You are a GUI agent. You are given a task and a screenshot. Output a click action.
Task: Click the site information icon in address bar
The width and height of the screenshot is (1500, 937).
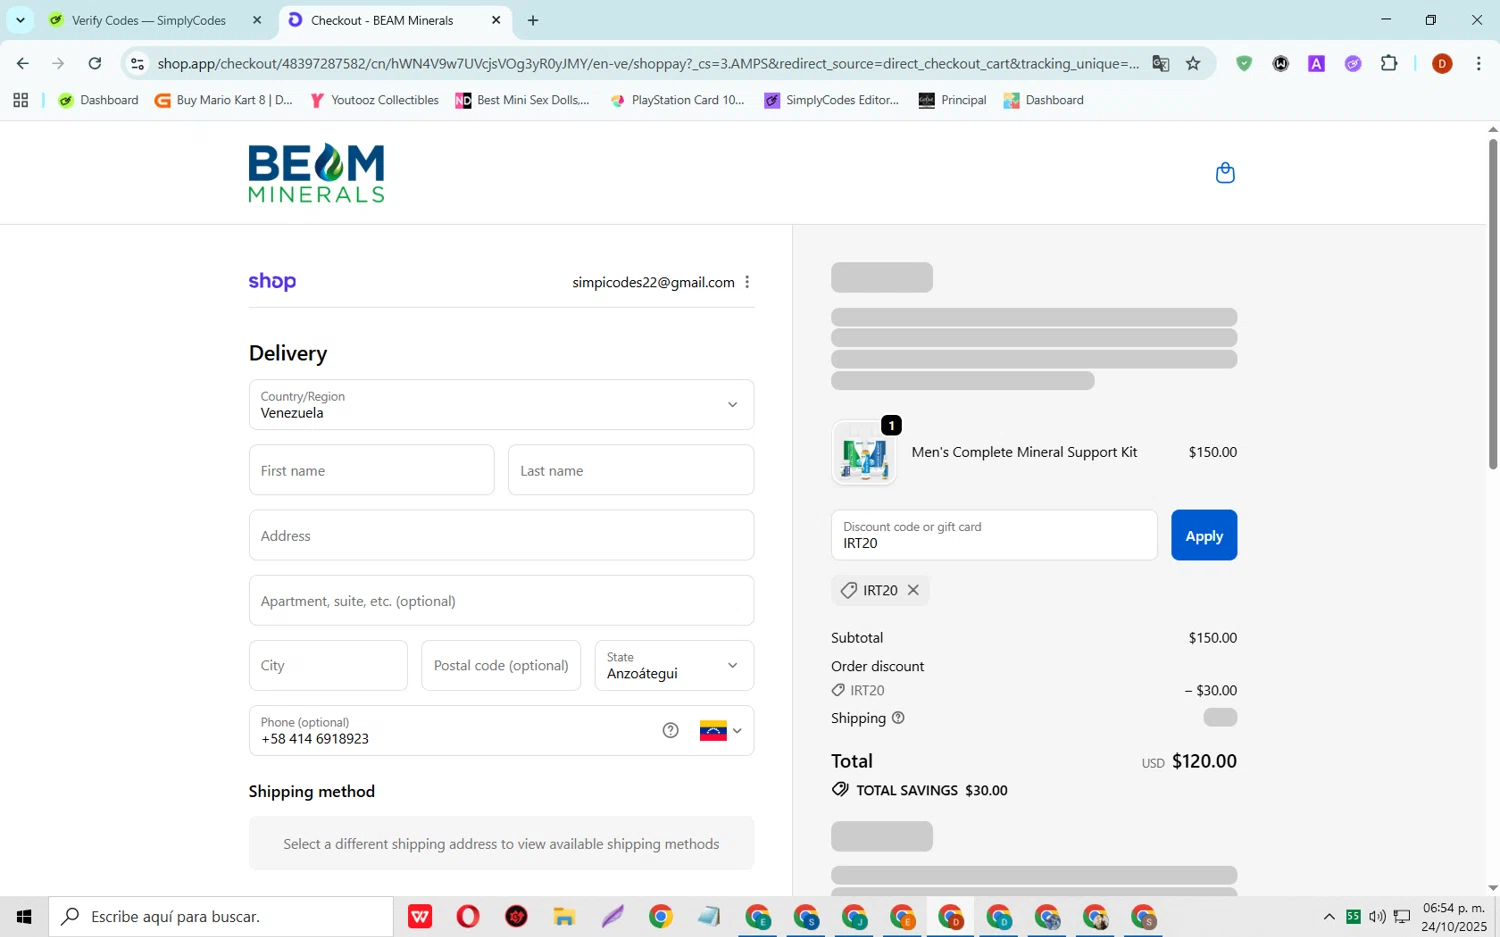point(137,63)
